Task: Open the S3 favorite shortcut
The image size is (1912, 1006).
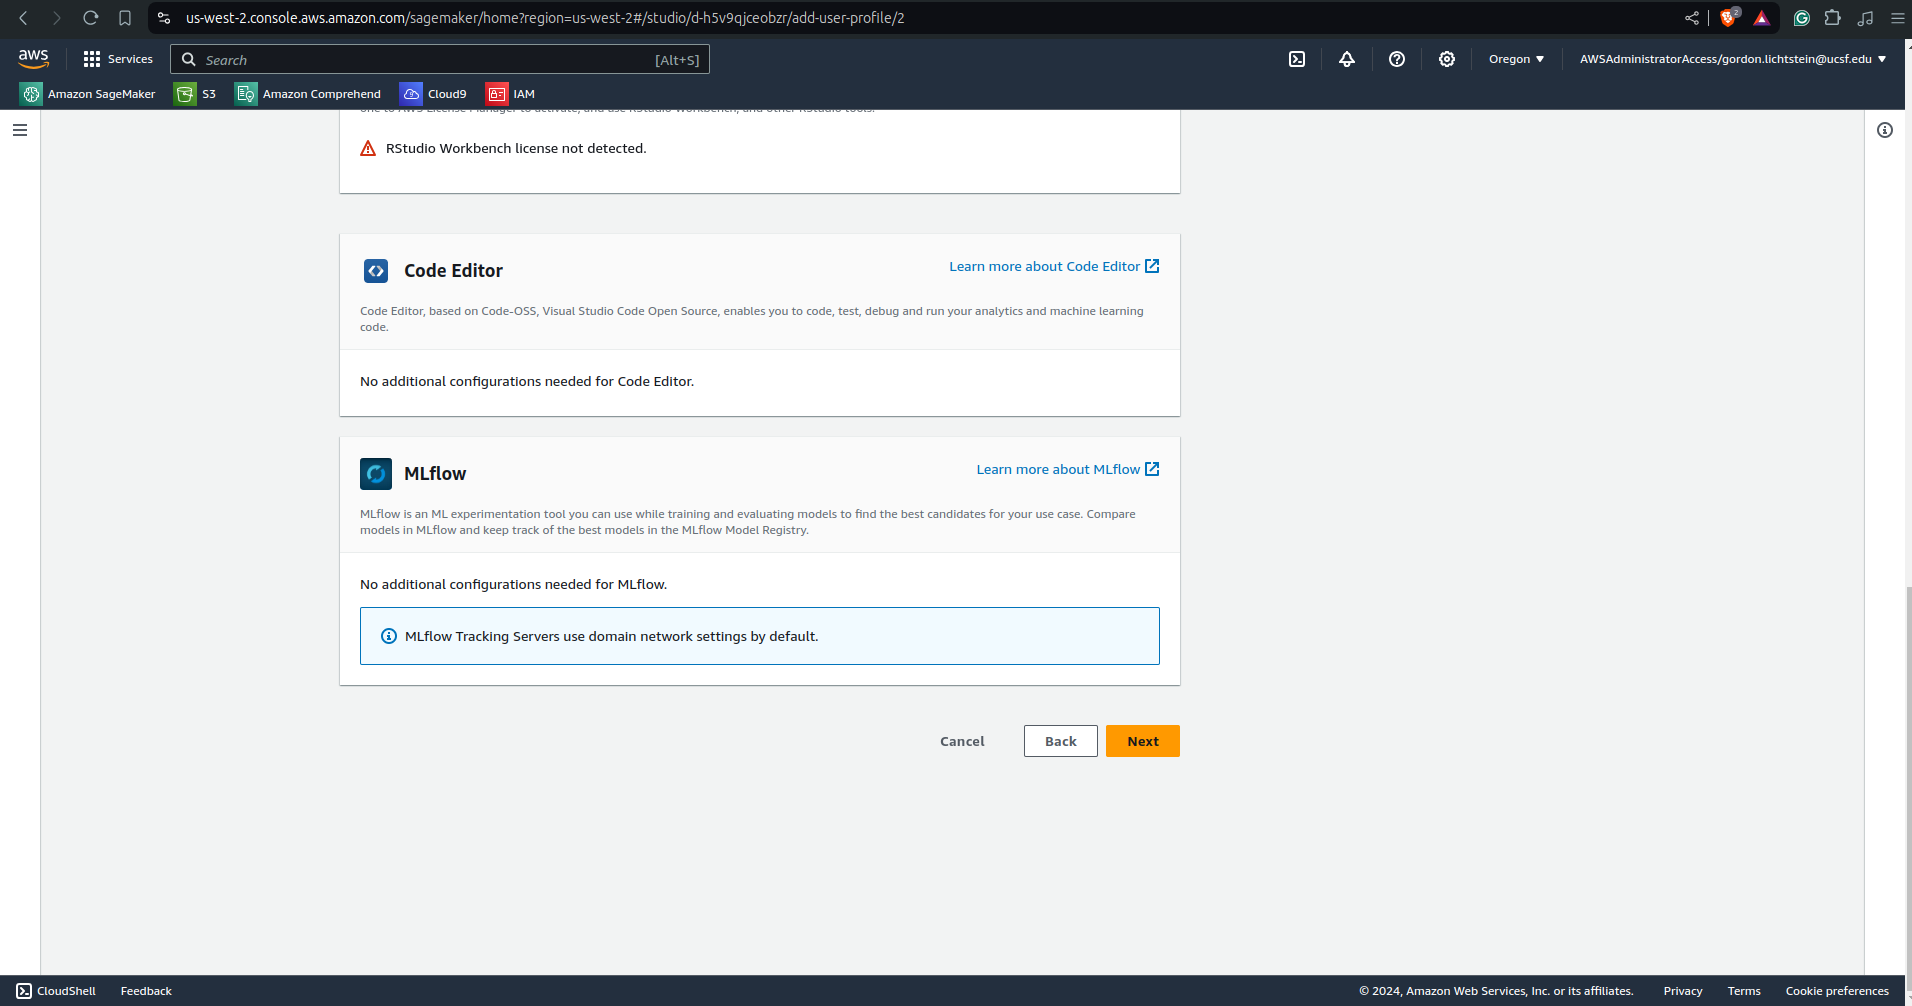Action: pyautogui.click(x=196, y=94)
